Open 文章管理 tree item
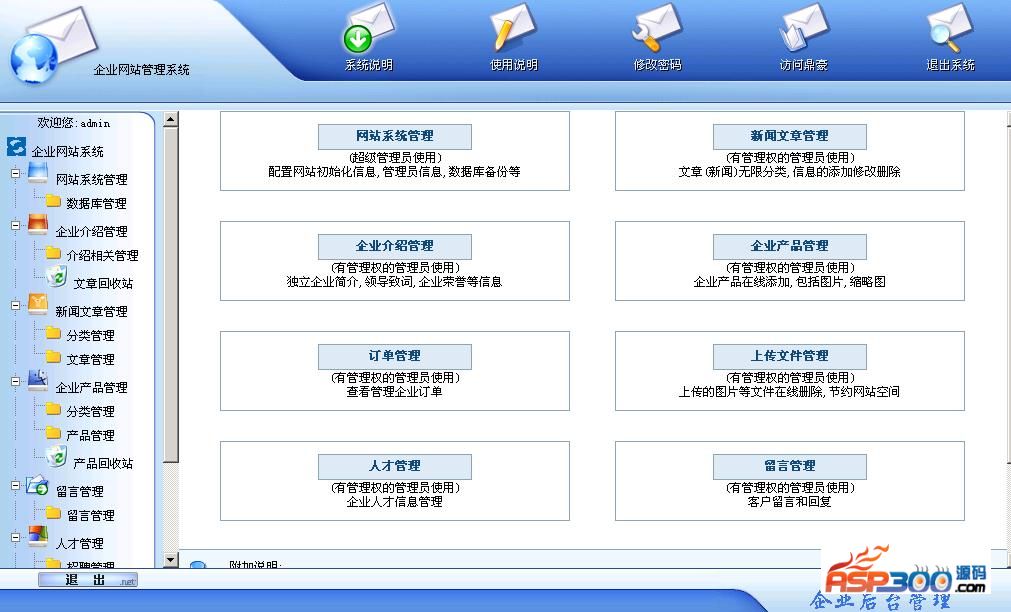 [x=90, y=359]
